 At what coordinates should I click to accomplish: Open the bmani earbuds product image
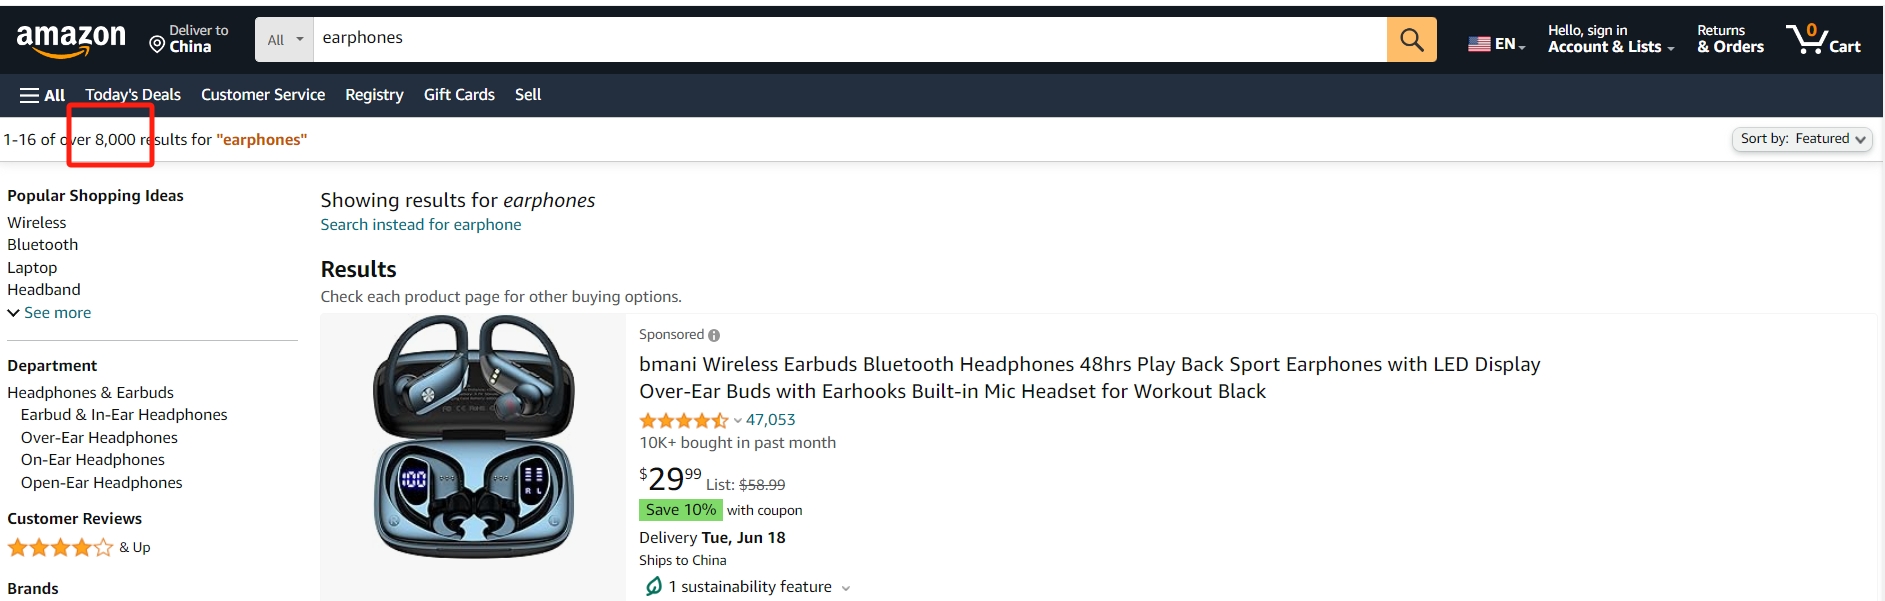click(x=473, y=438)
